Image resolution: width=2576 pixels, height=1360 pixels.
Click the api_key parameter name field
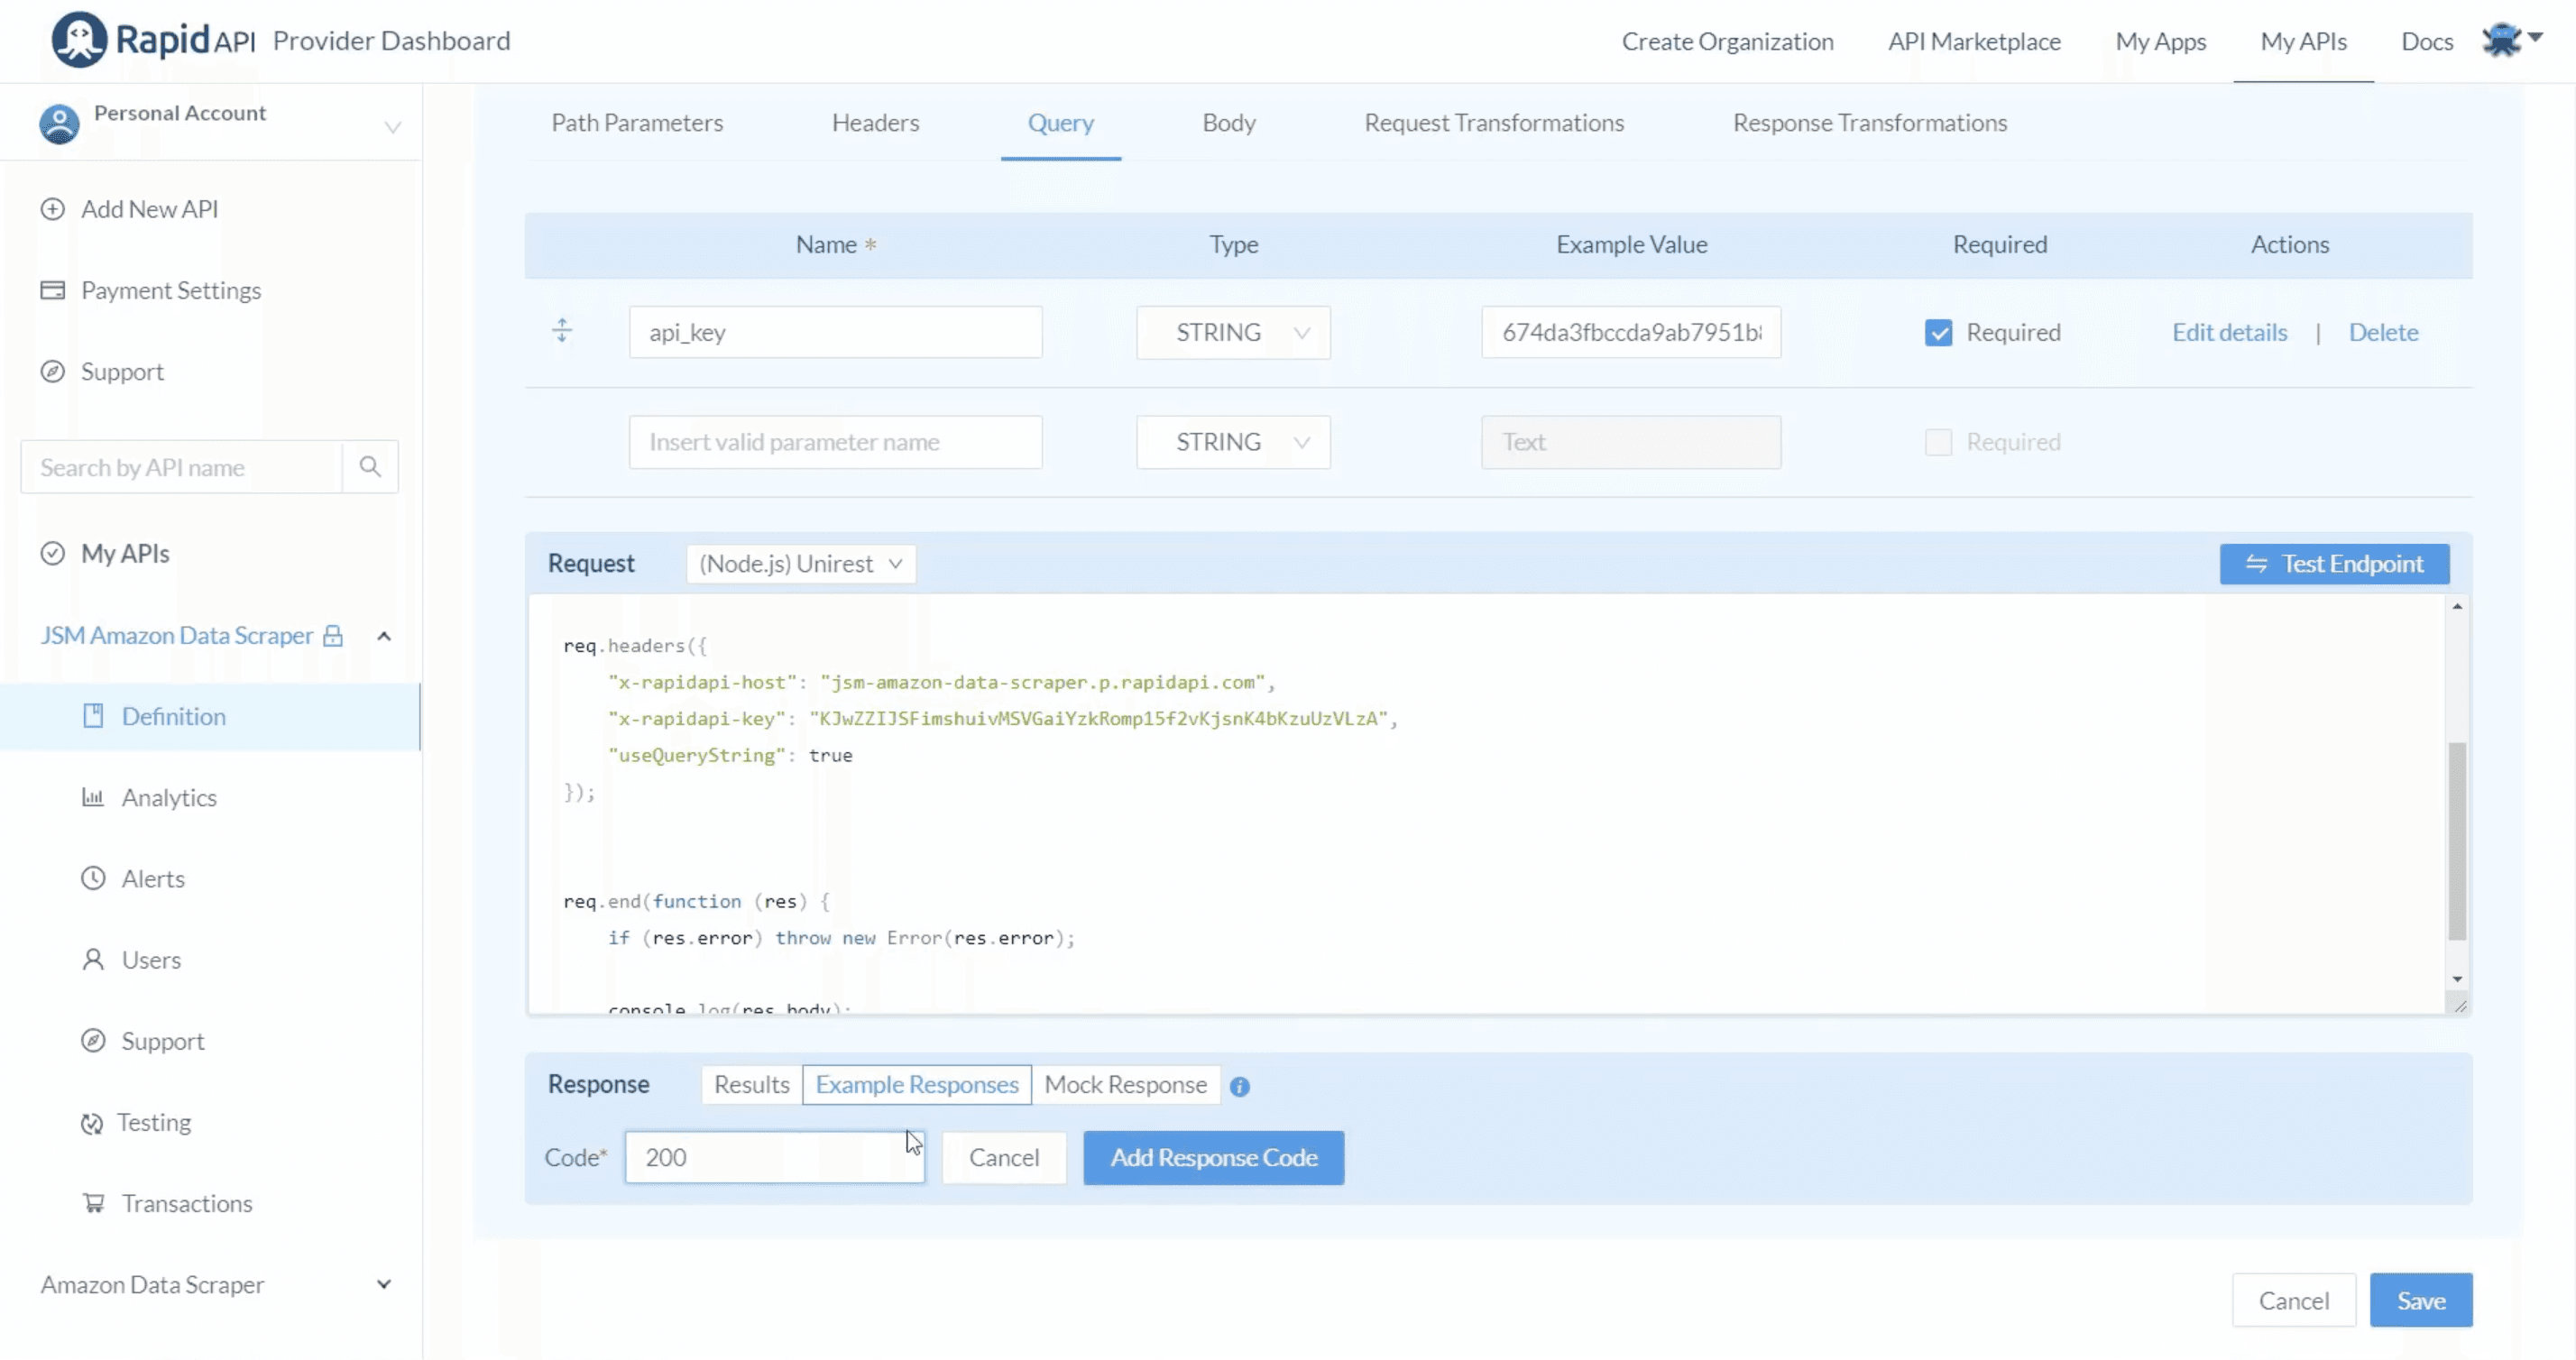click(835, 333)
